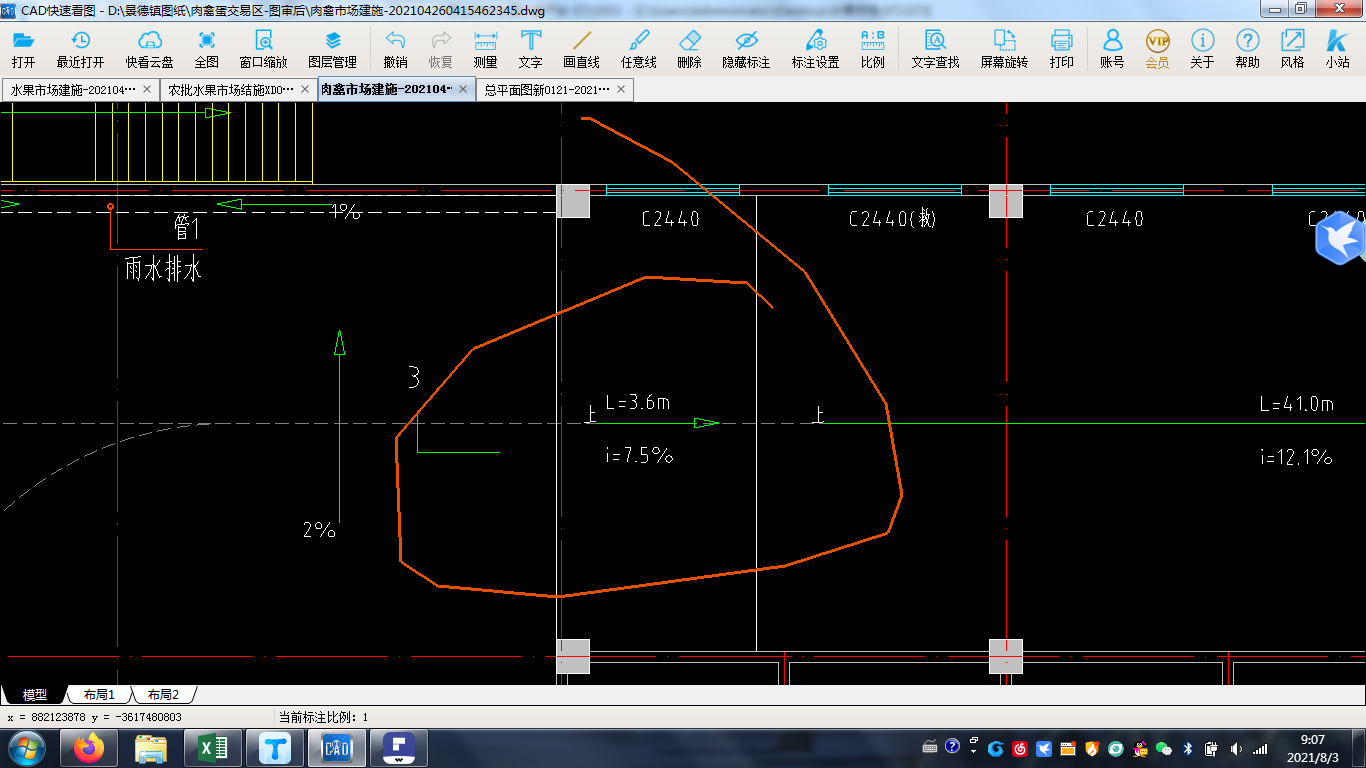
Task: Click the 屏幕旋转 rotate screen icon
Action: 1004,48
